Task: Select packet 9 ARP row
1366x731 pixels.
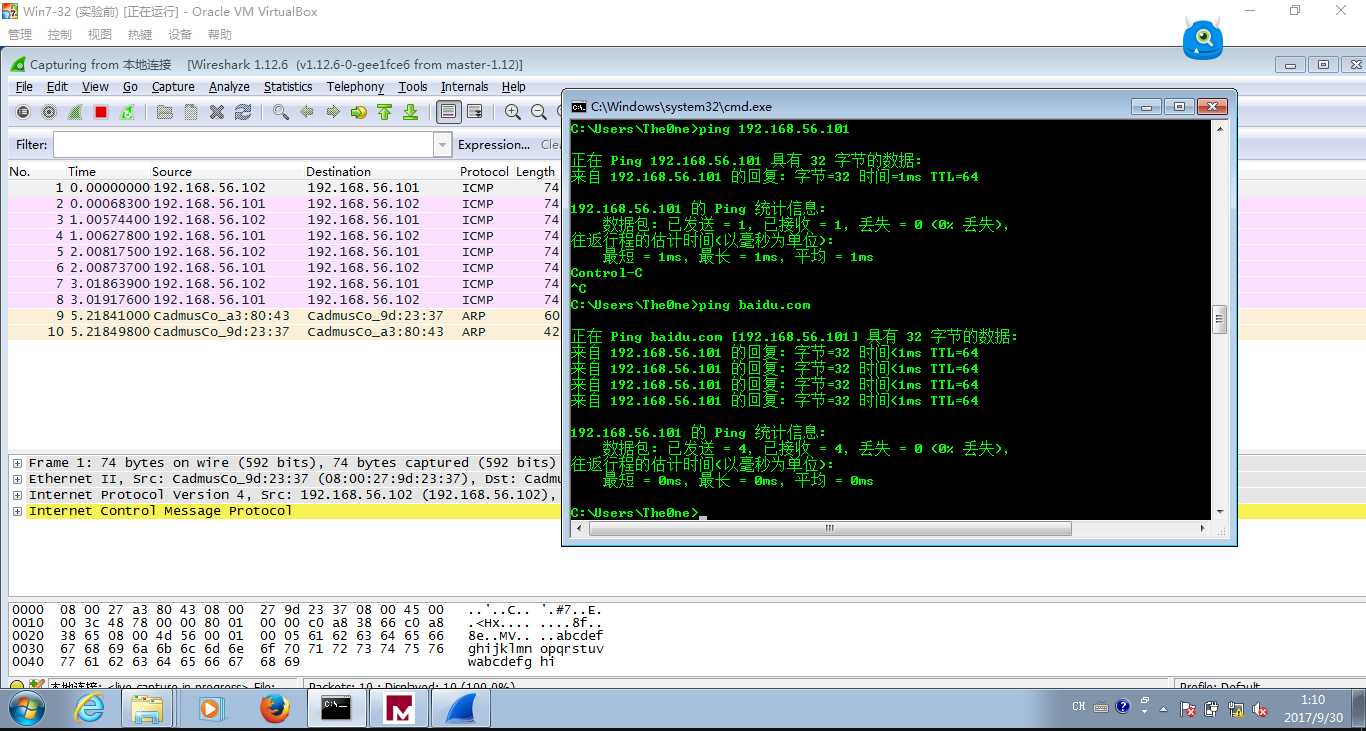Action: pos(285,315)
